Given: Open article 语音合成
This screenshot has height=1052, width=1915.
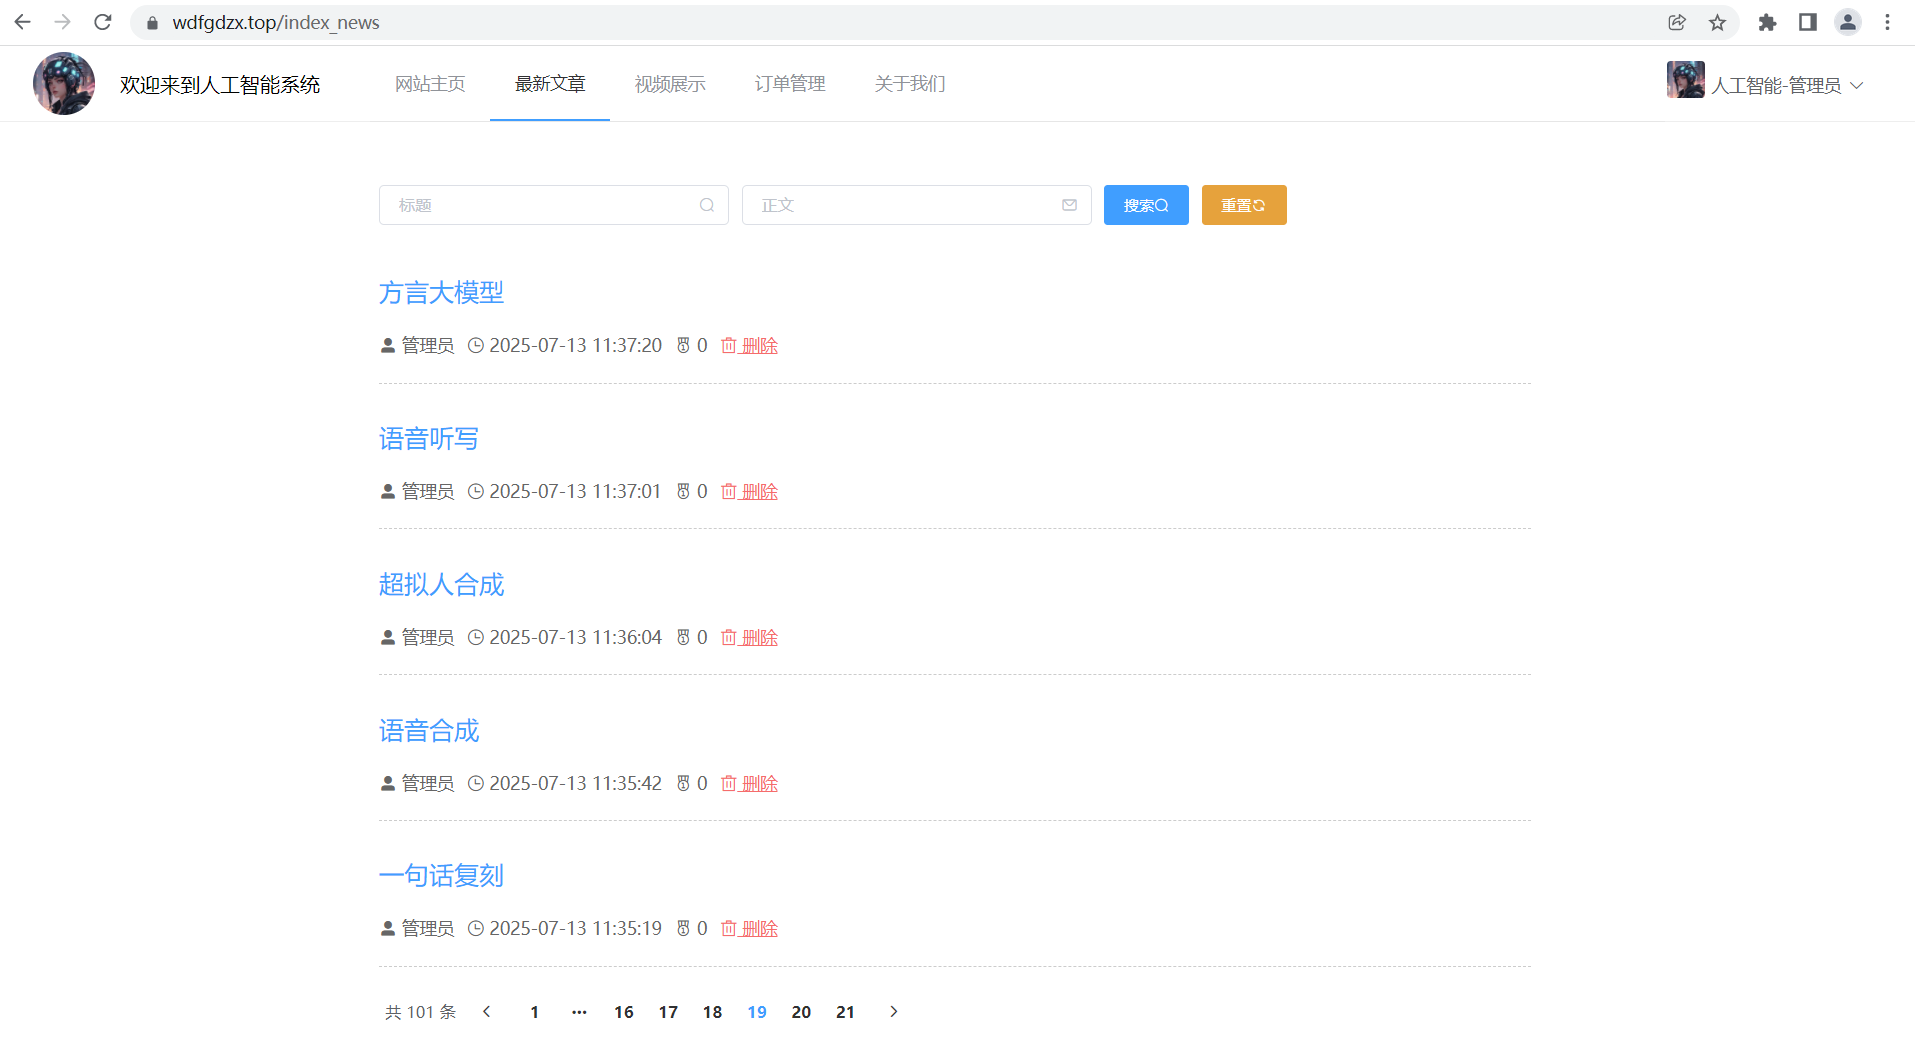Looking at the screenshot, I should [429, 731].
